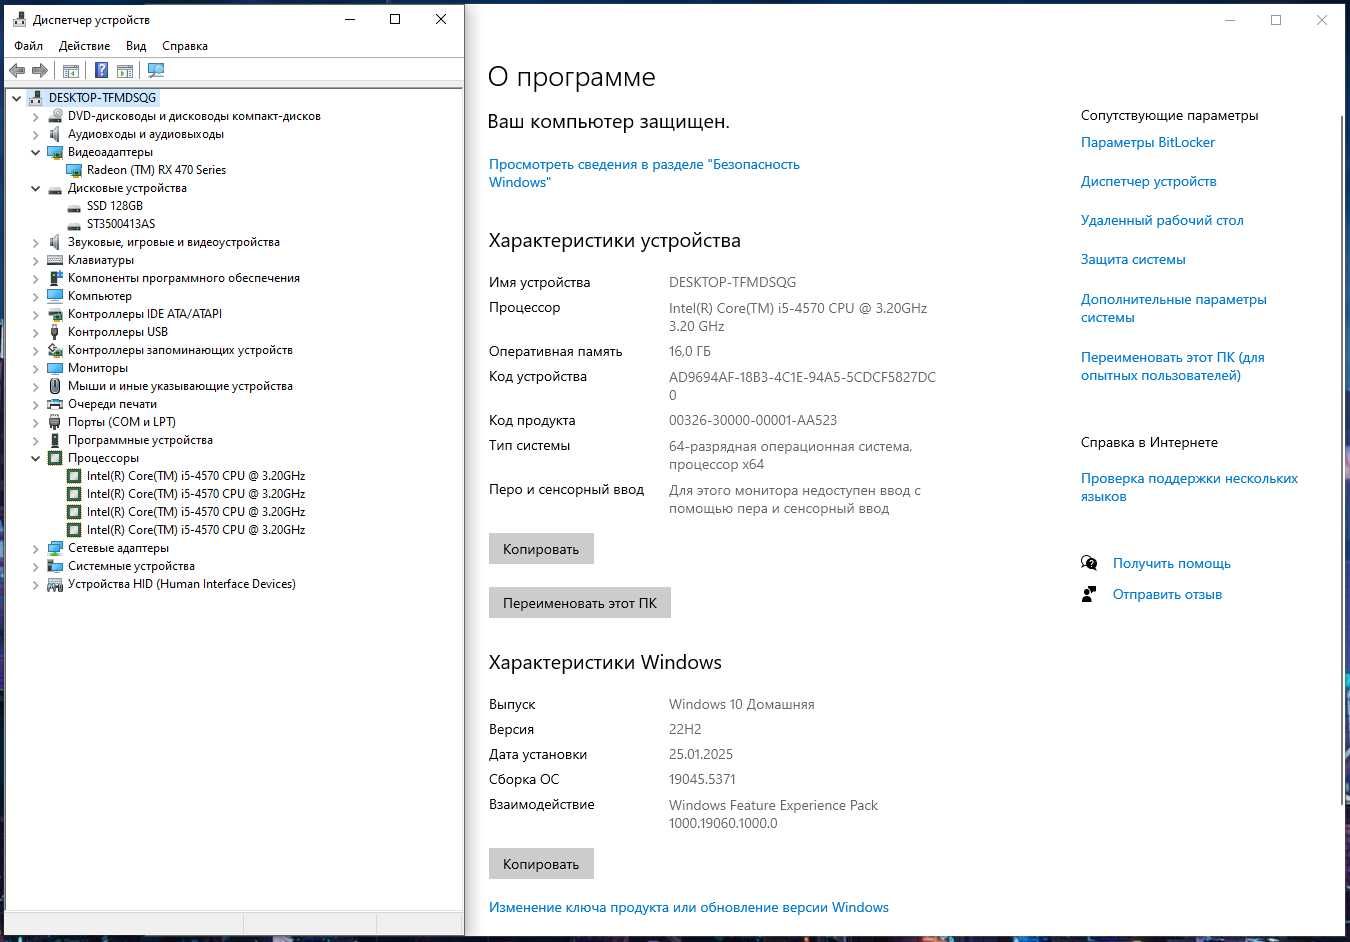The width and height of the screenshot is (1350, 942).
Task: Click the Переименовать этот ПК button
Action: tap(580, 603)
